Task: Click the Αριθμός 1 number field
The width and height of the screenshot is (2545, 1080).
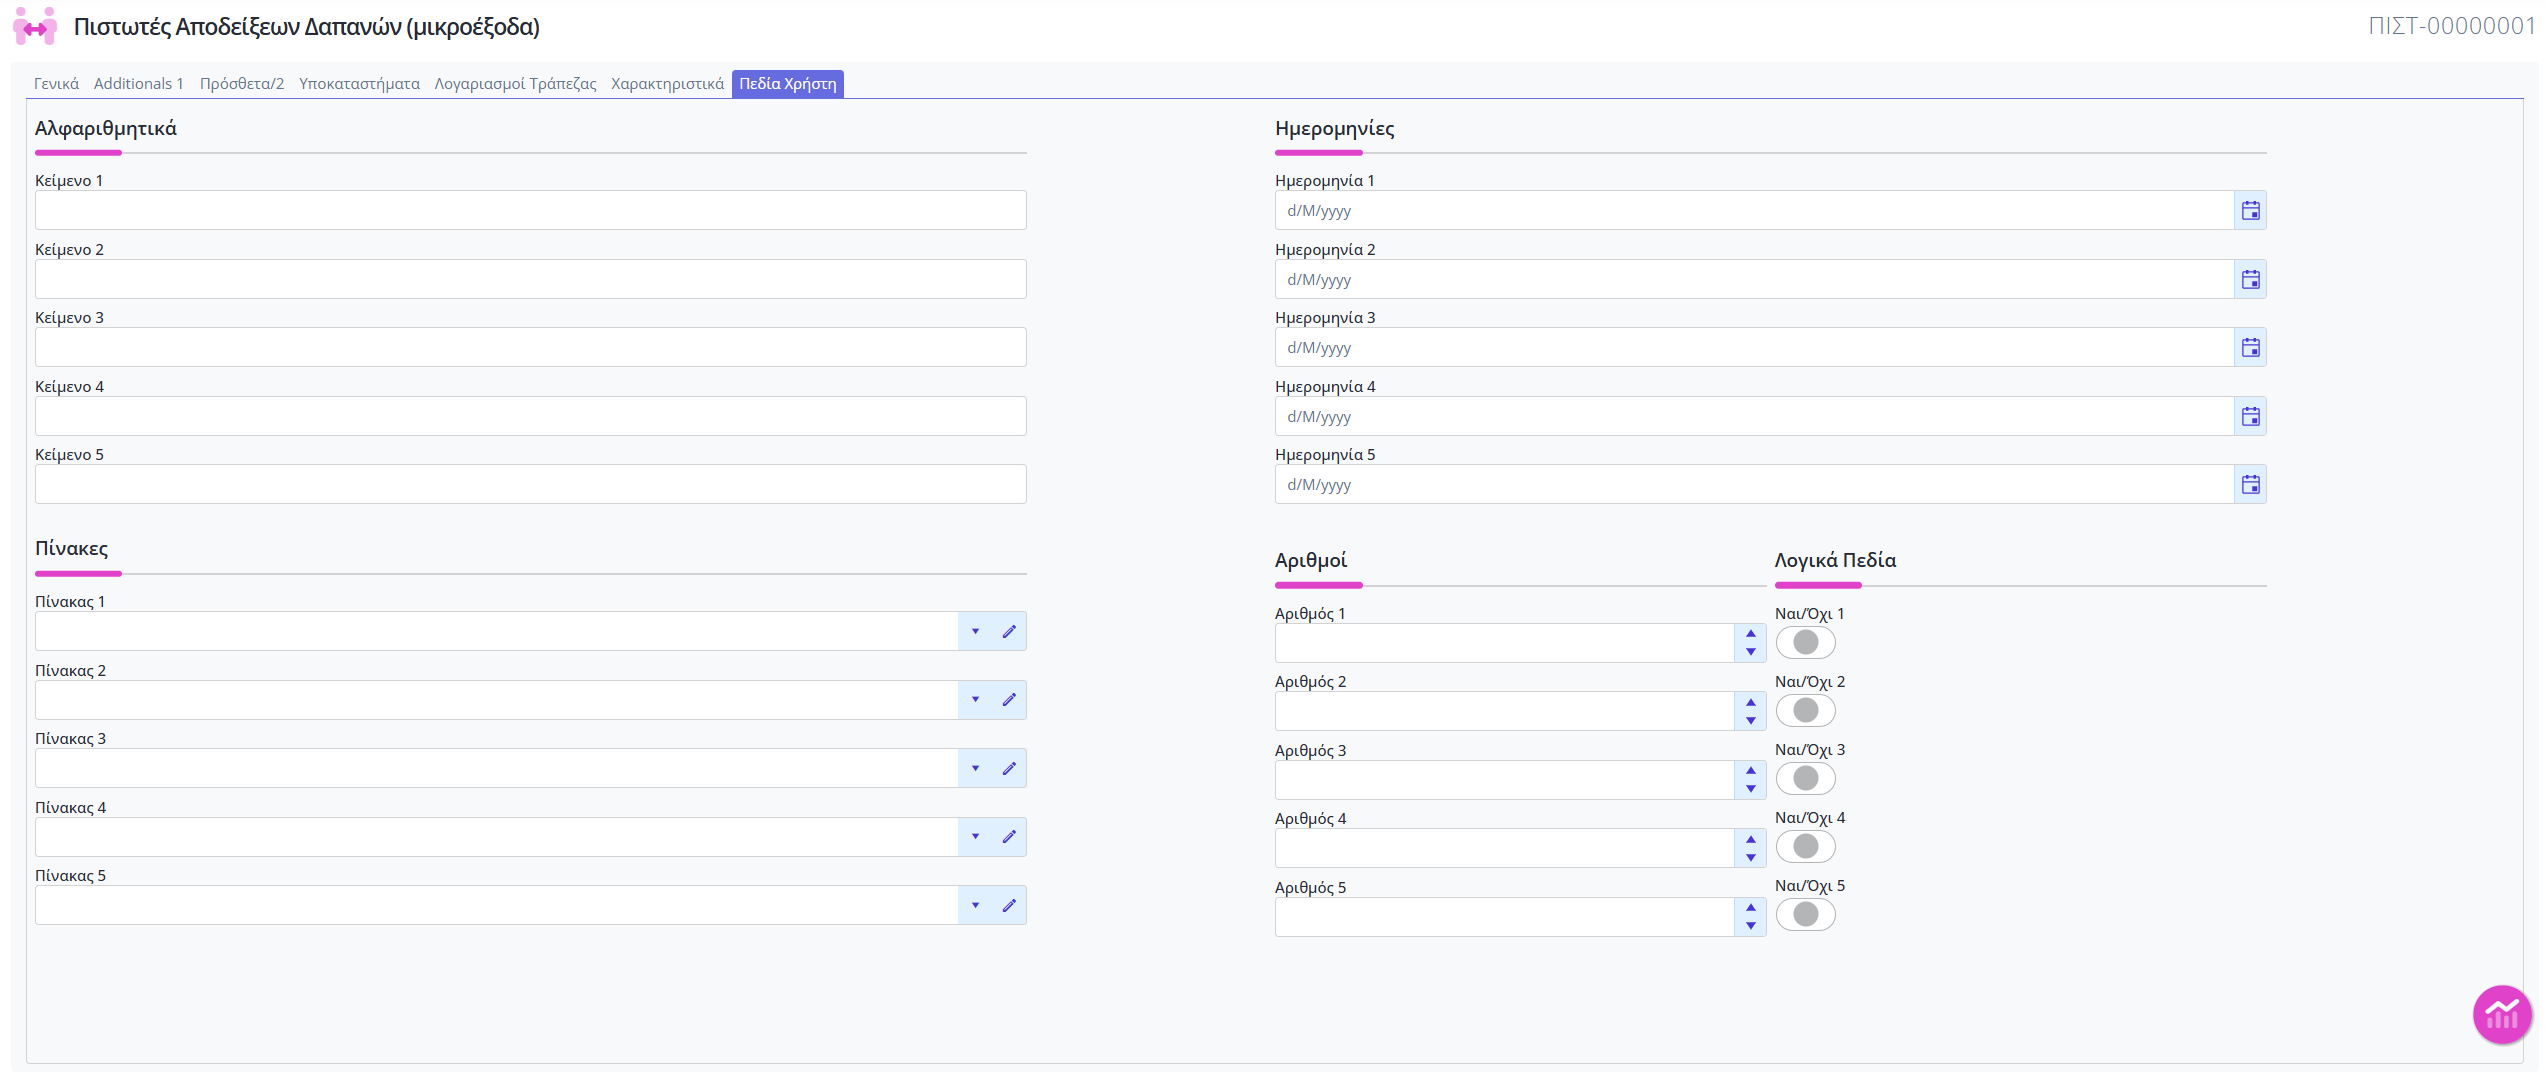Action: point(1505,644)
